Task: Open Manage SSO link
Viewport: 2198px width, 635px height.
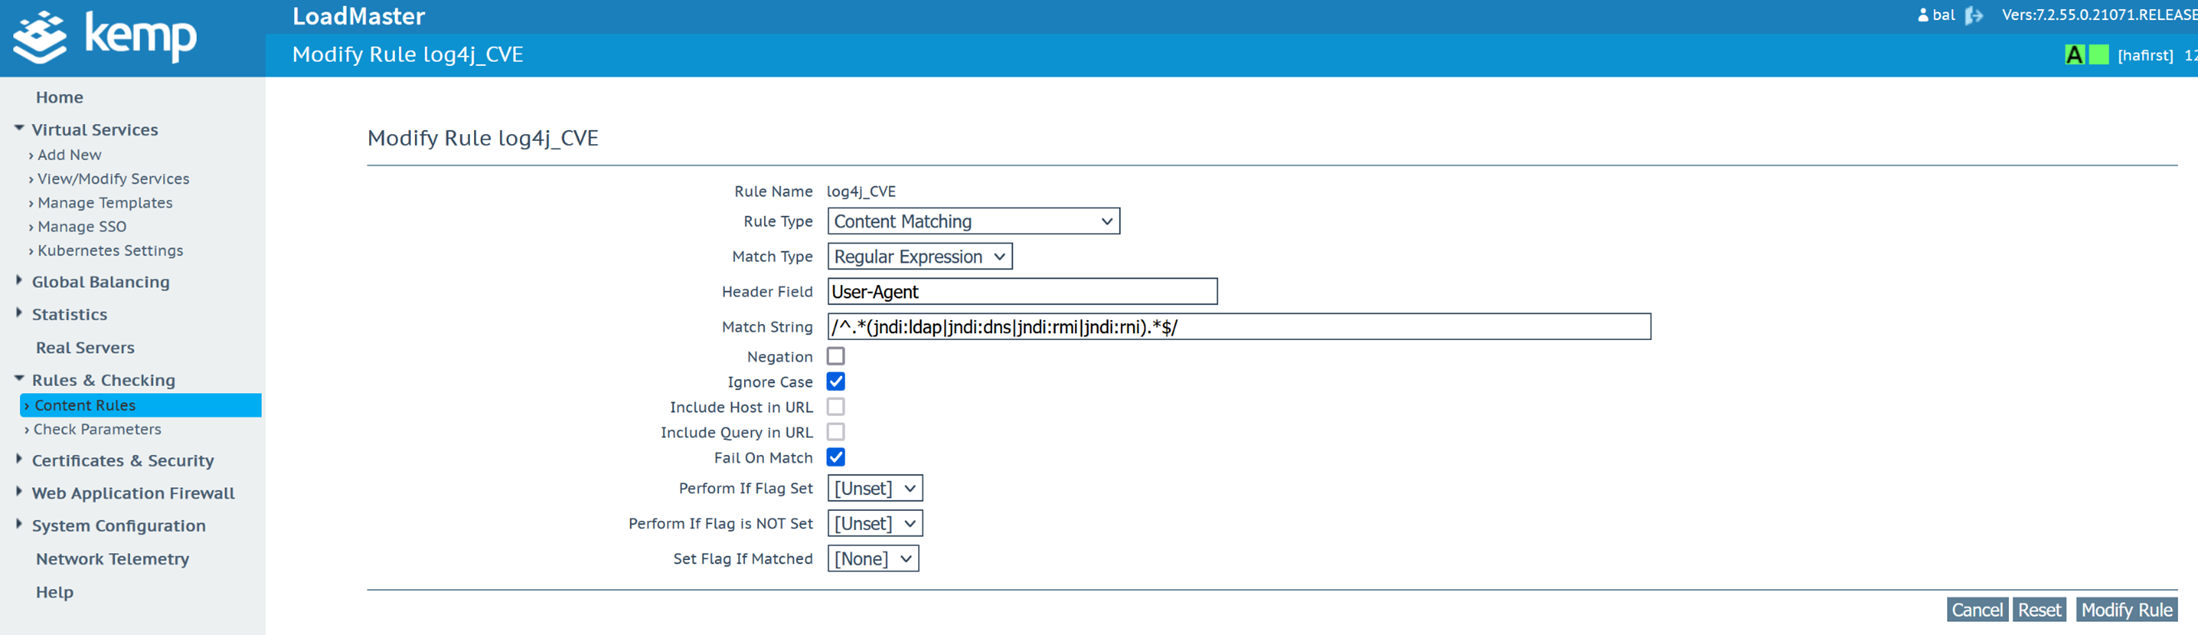Action: pyautogui.click(x=82, y=227)
